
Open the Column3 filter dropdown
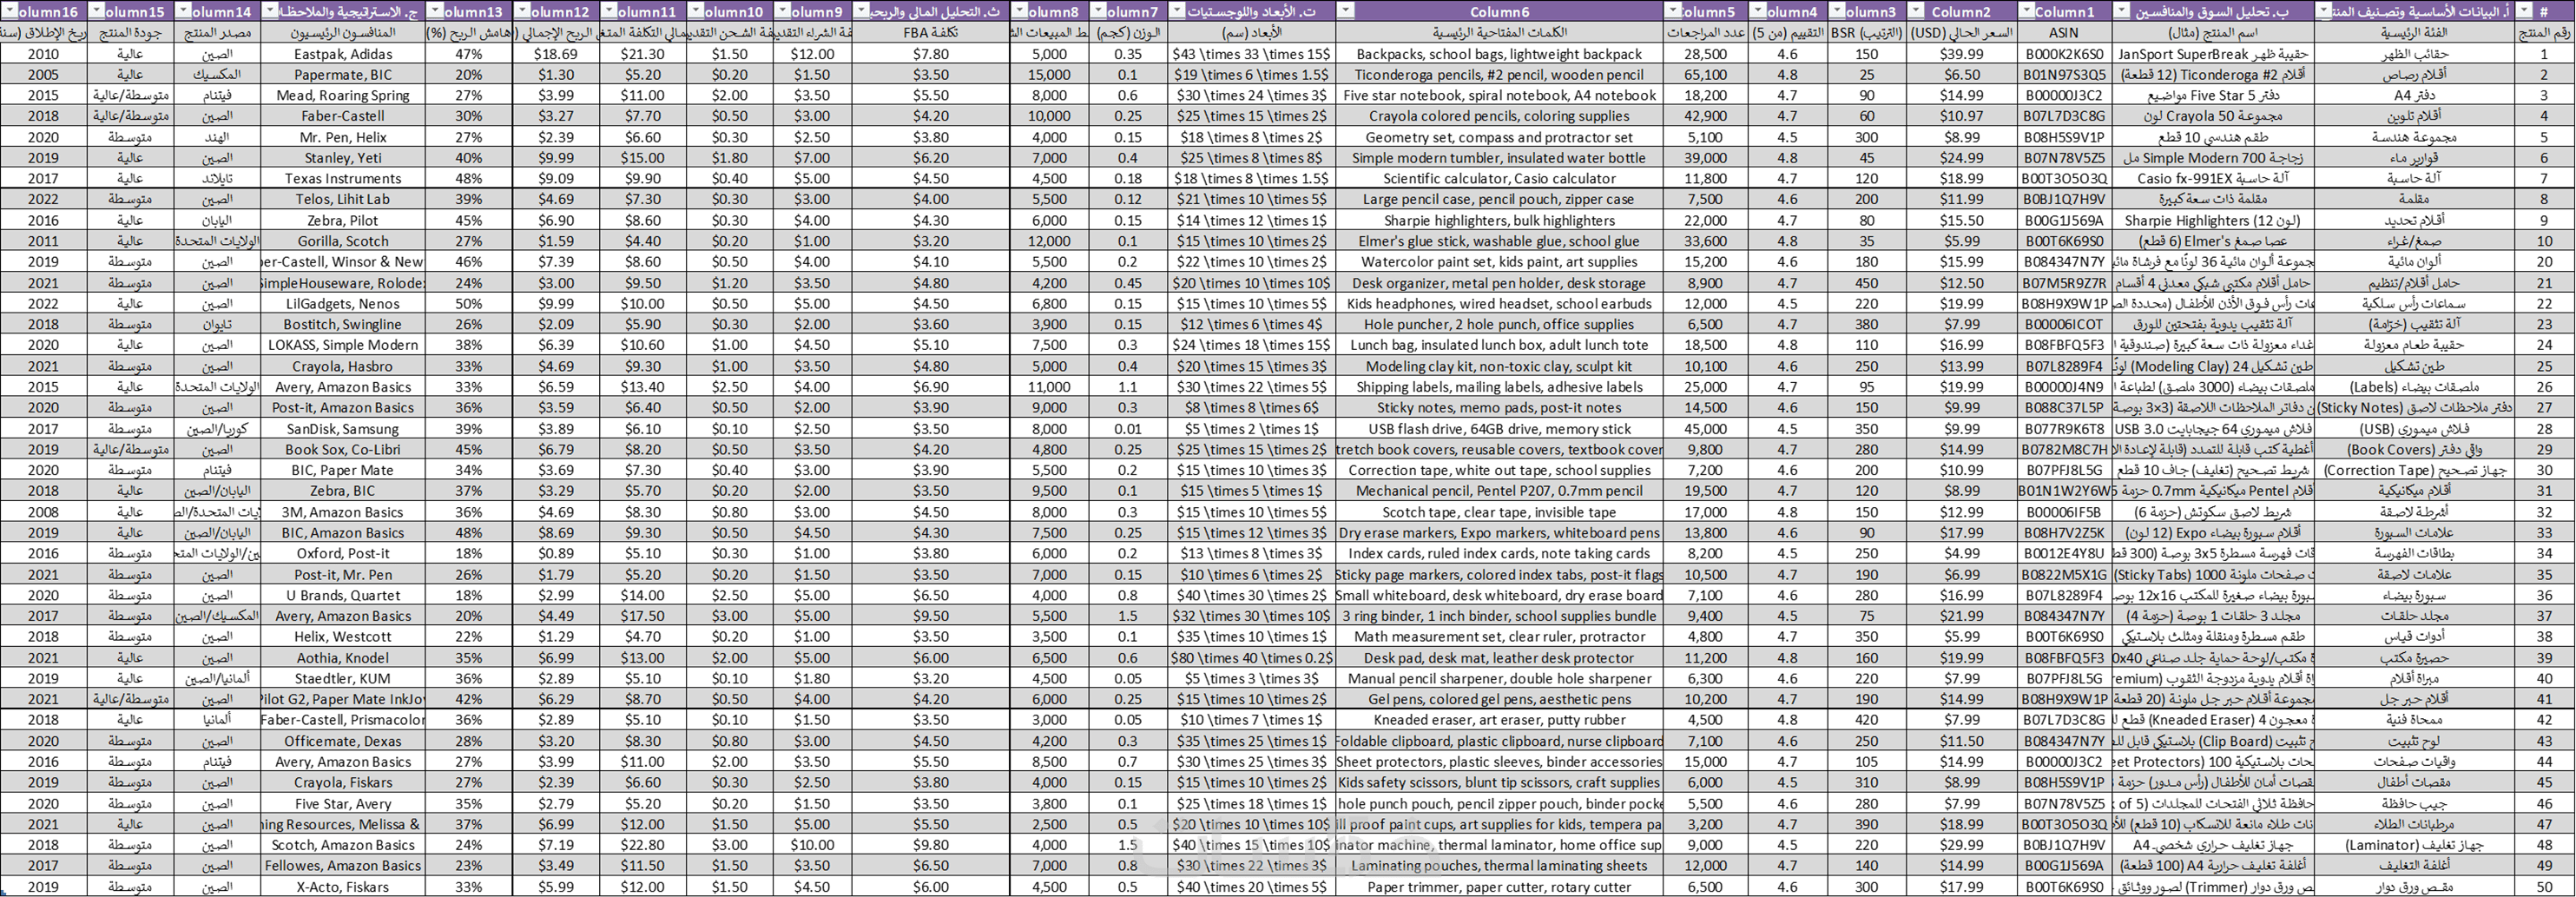pyautogui.click(x=1837, y=11)
